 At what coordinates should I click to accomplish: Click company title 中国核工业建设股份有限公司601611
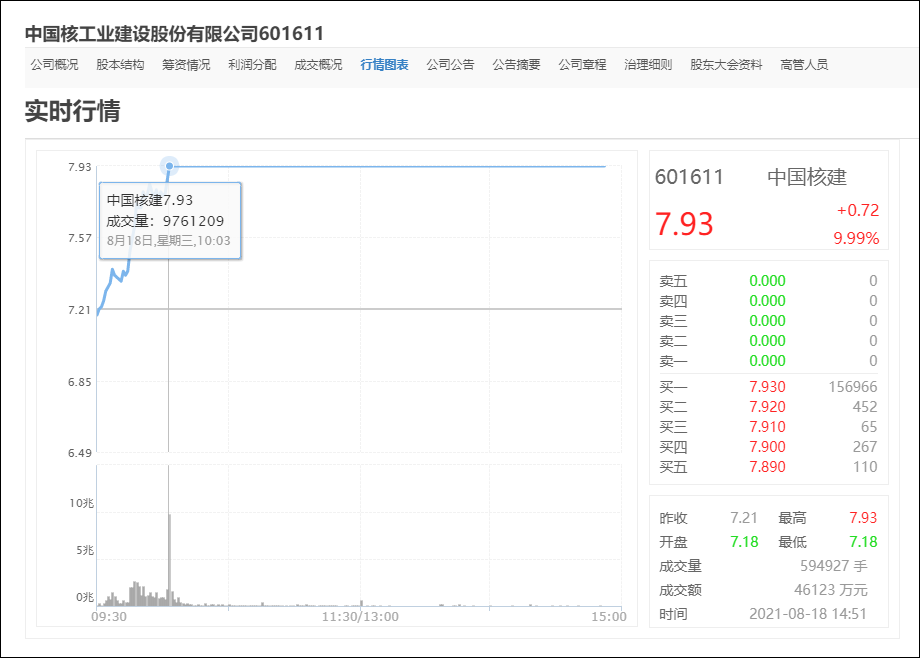point(174,33)
